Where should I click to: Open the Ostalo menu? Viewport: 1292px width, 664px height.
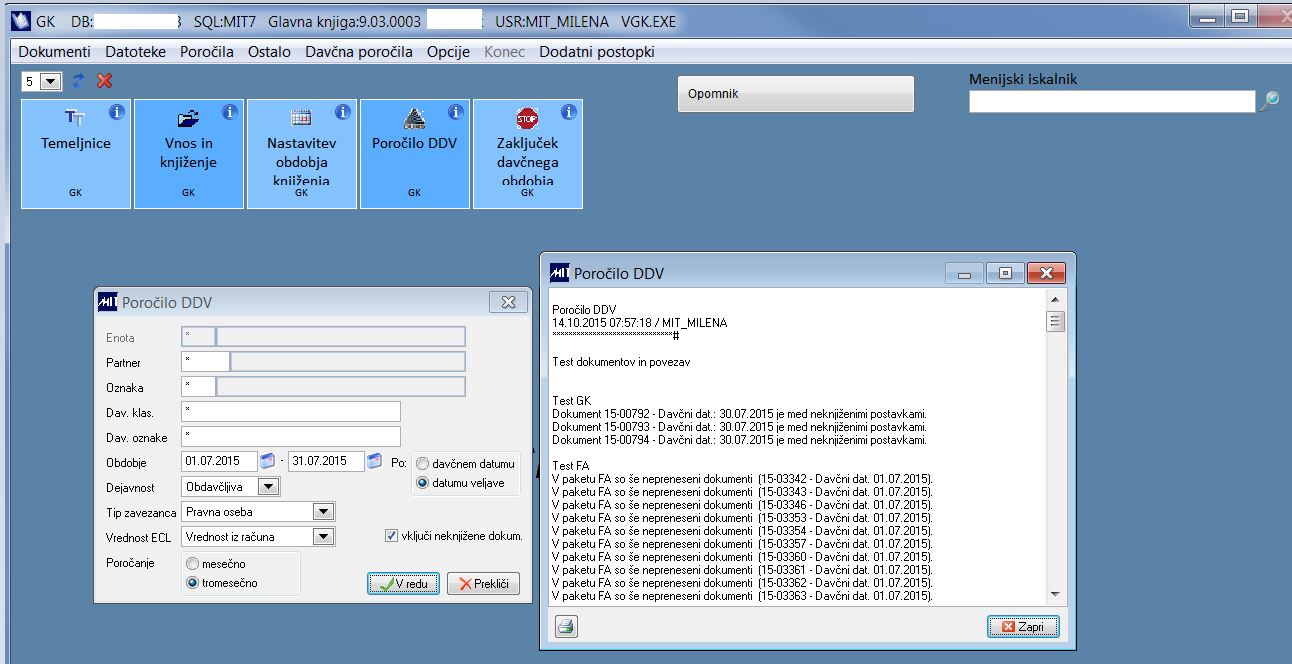[270, 52]
